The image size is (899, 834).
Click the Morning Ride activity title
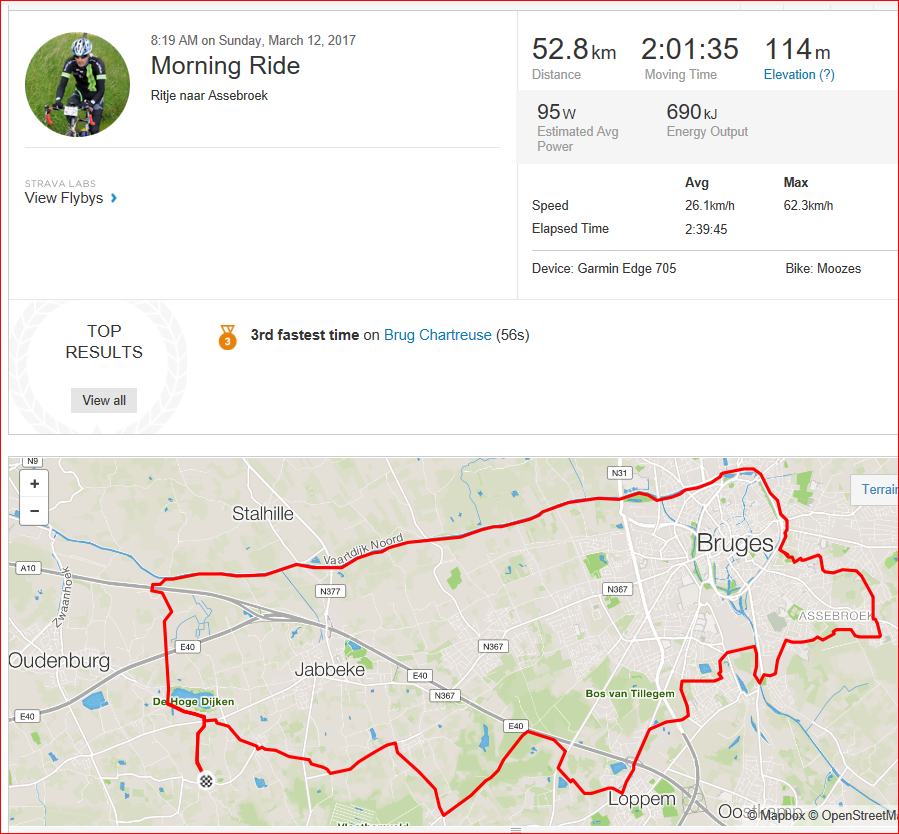tap(225, 67)
